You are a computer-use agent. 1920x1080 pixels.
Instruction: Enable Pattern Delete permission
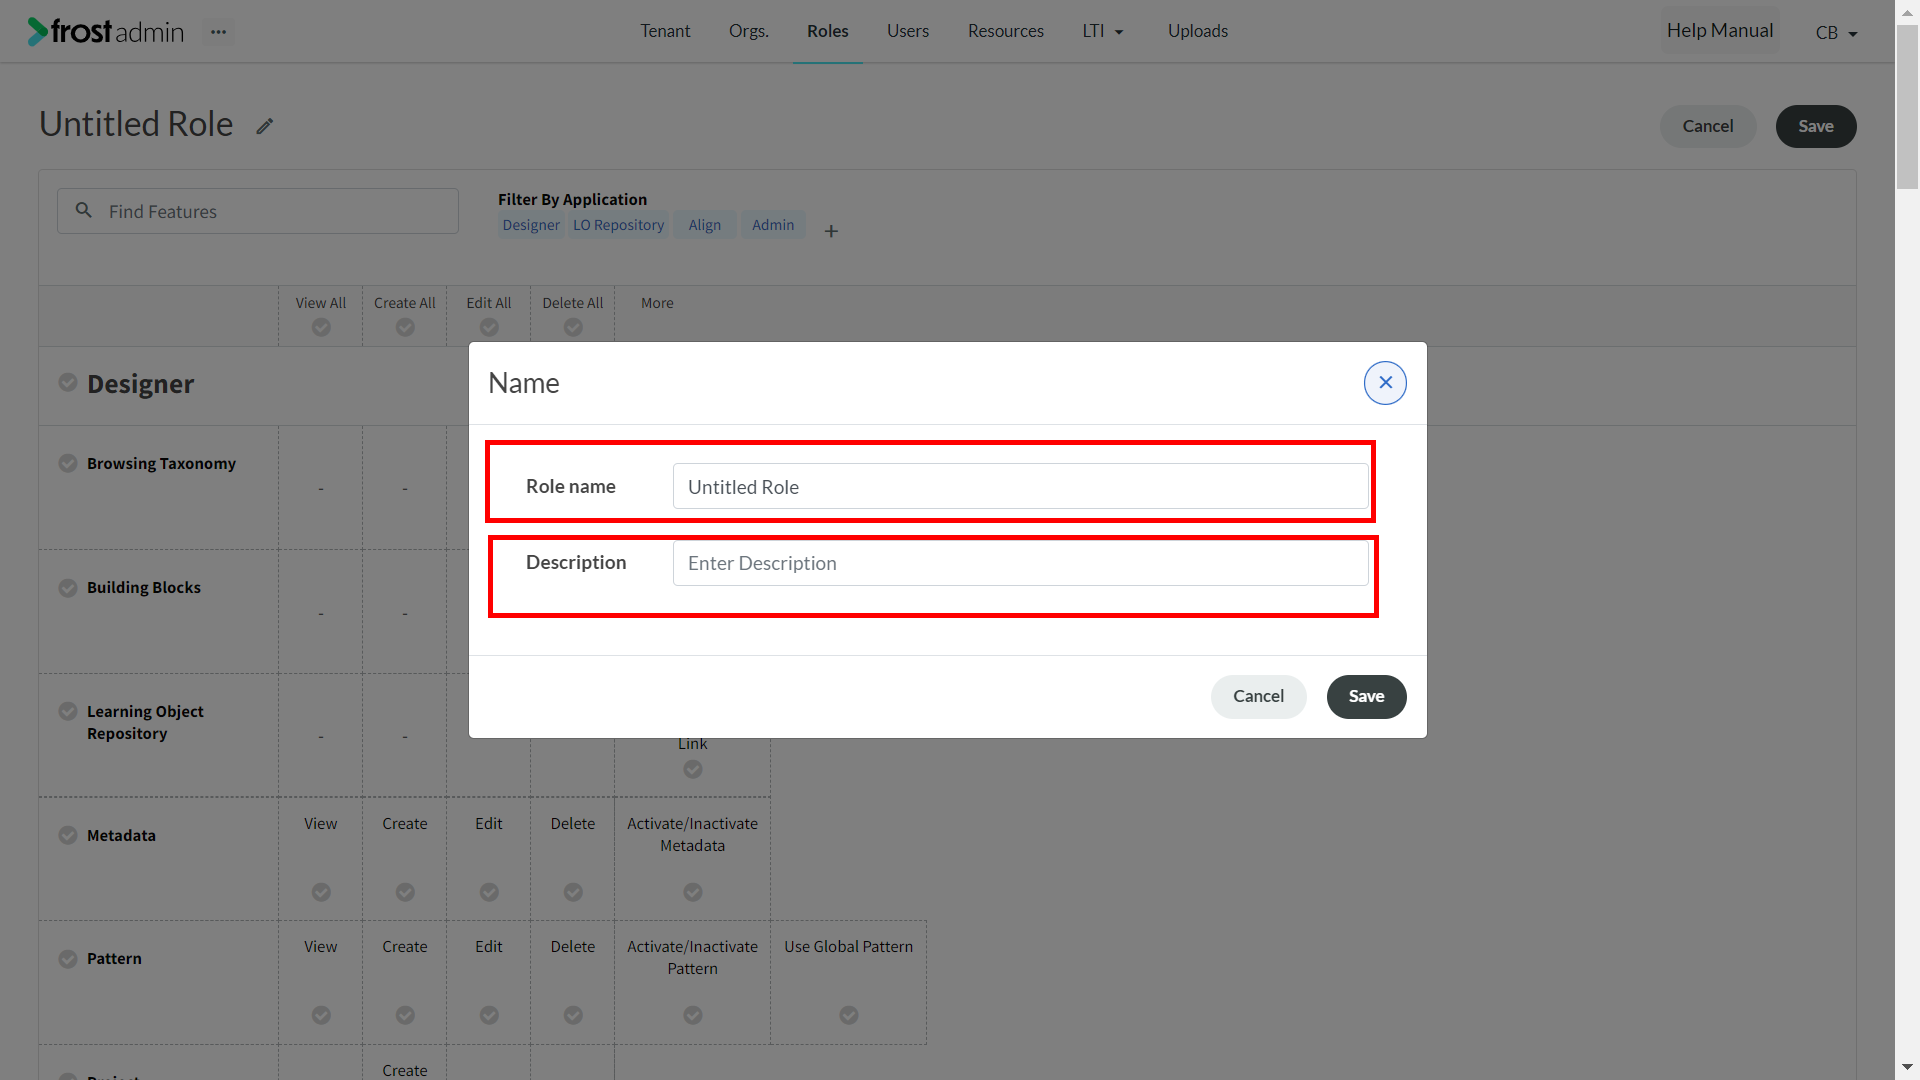(573, 1015)
